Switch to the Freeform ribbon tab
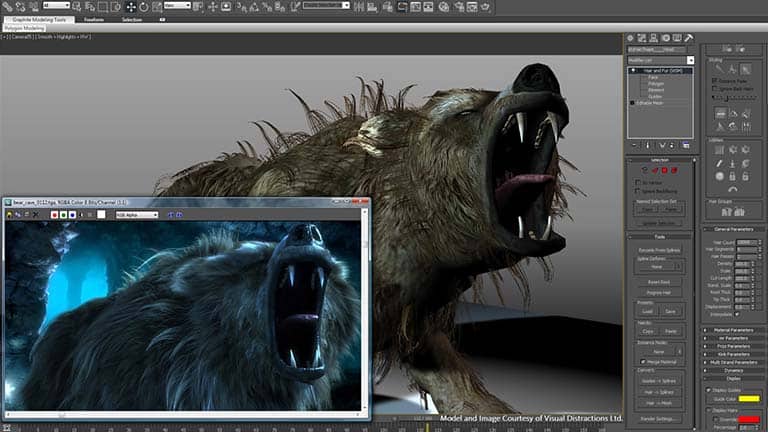 (x=94, y=20)
